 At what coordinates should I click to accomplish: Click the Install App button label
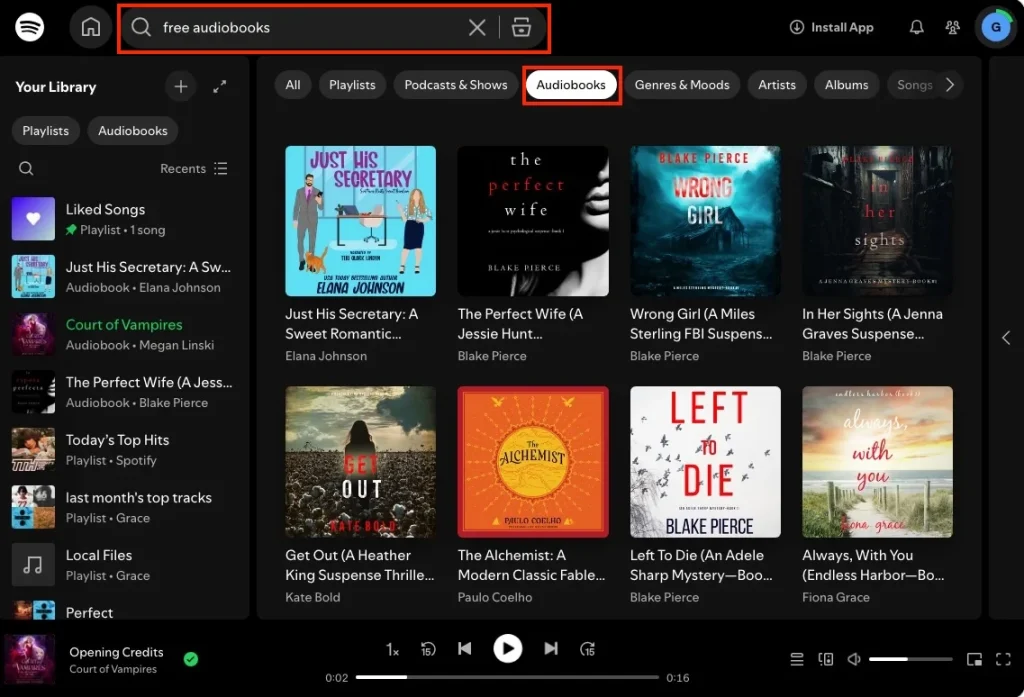pos(842,27)
